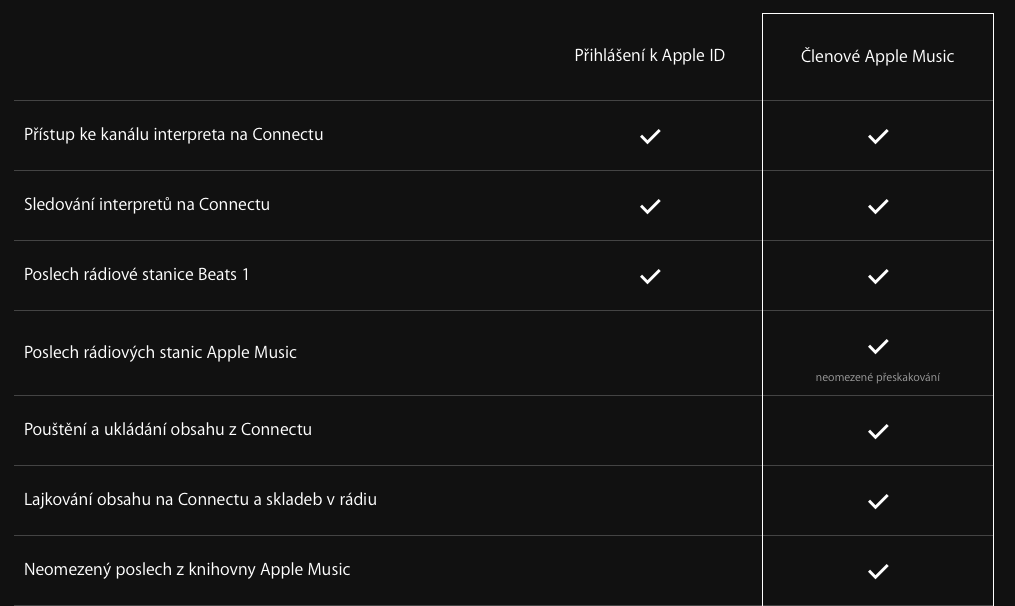Click checkmark for Neomezený poslech z knihovny

(878, 571)
